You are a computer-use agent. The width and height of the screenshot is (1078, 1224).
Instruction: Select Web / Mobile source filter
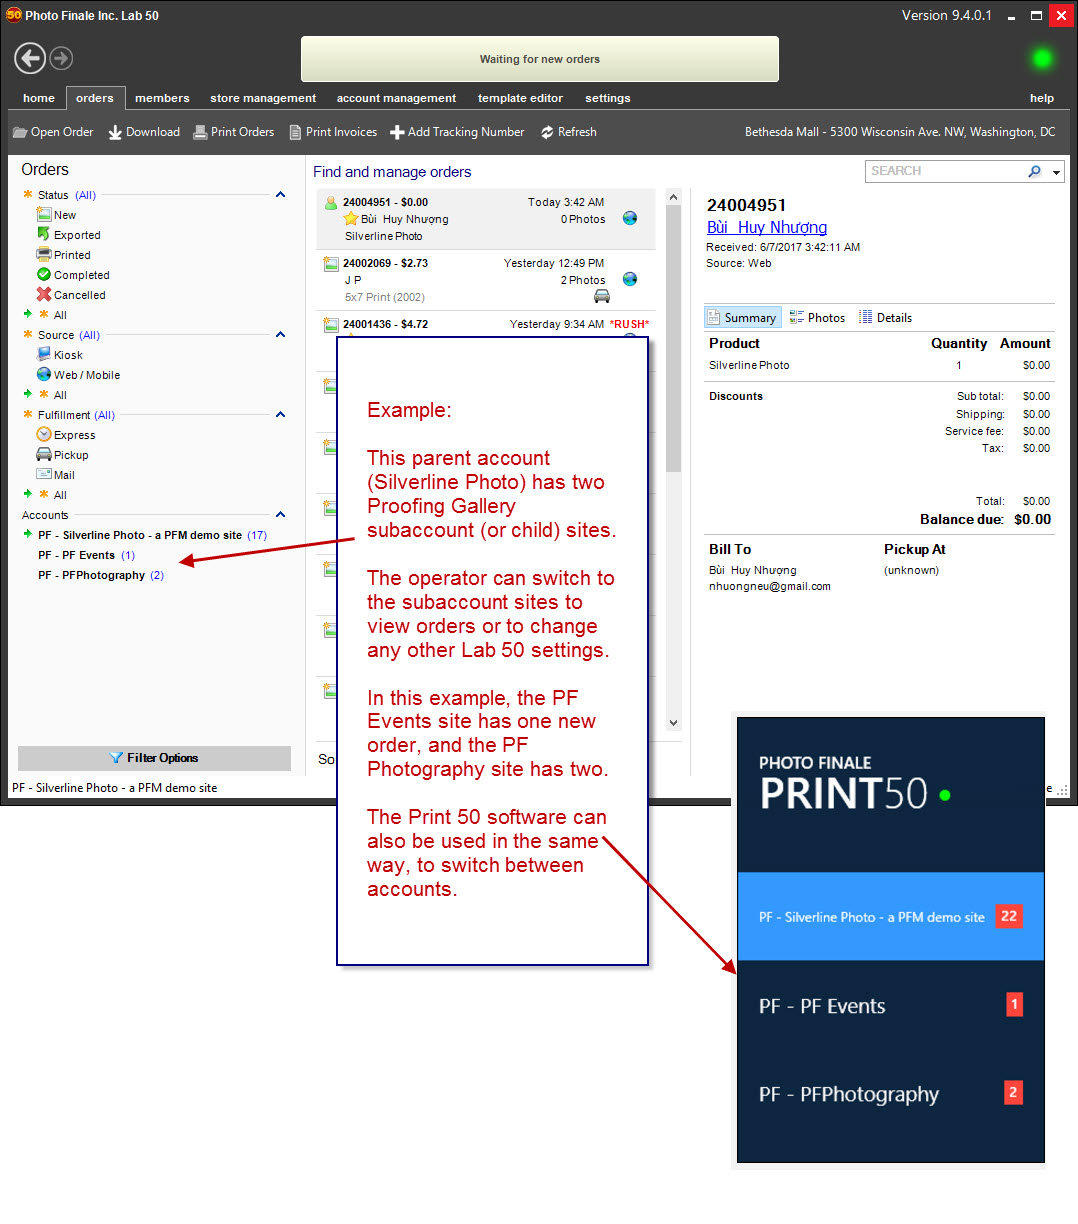click(78, 375)
